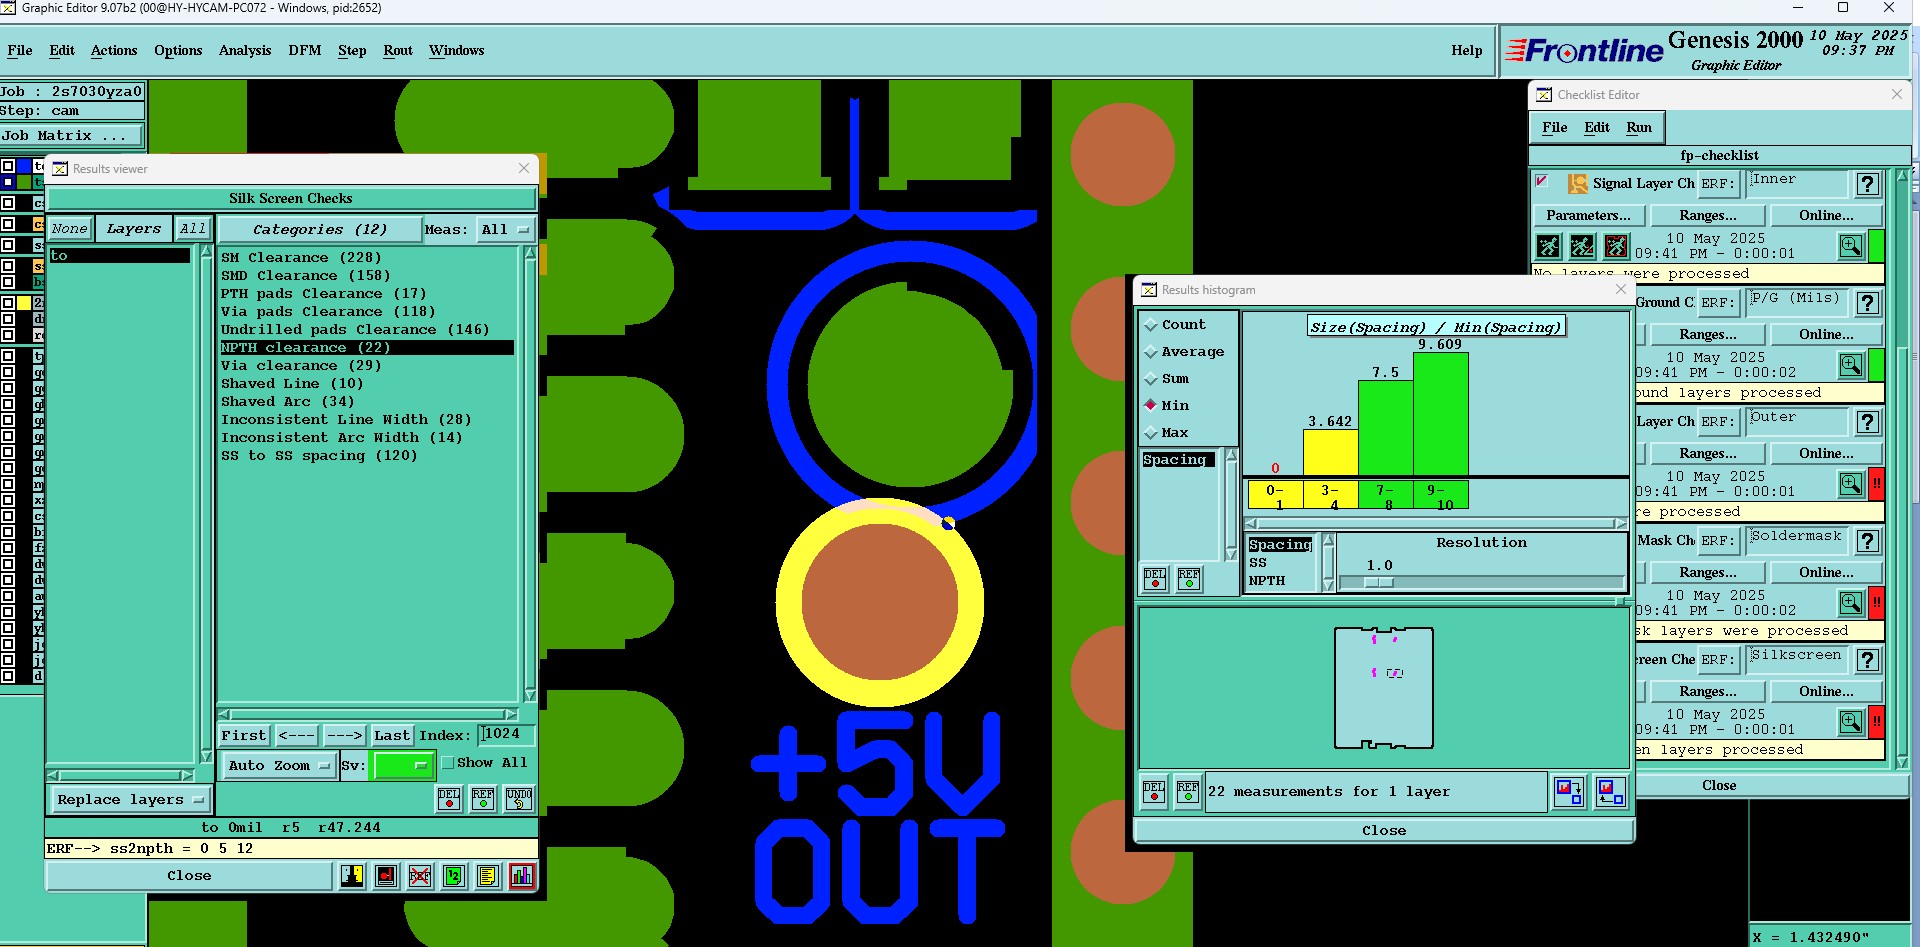Click DEL icon in Results viewer window
The image size is (1920, 947).
(450, 798)
